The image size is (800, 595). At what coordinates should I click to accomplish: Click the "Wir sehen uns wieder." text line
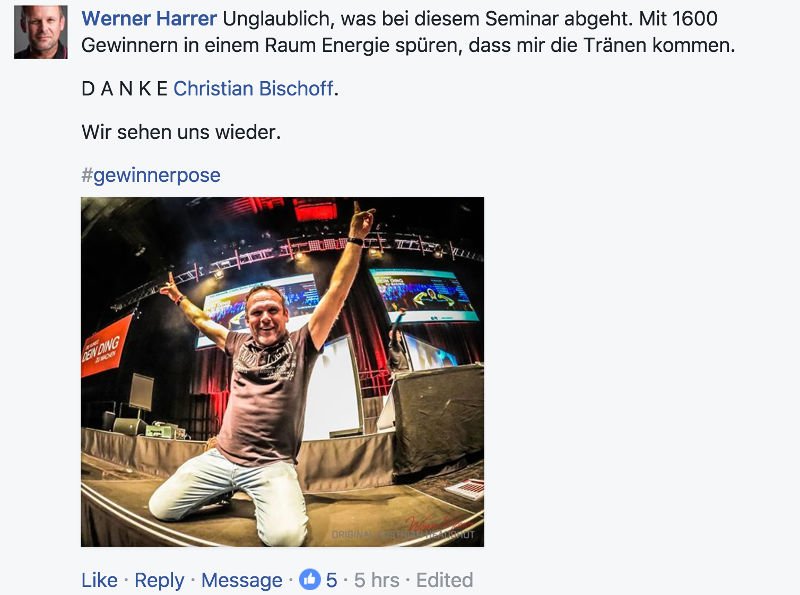click(181, 132)
